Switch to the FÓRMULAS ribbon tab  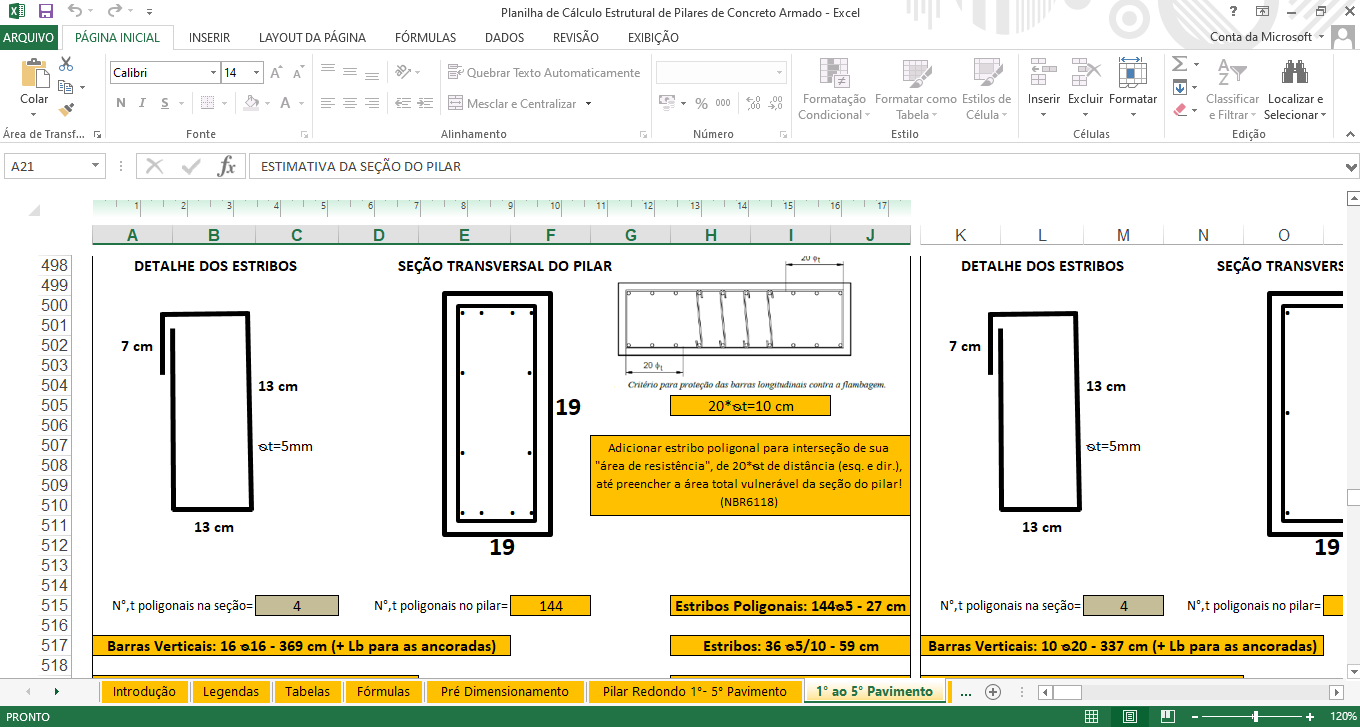point(425,38)
